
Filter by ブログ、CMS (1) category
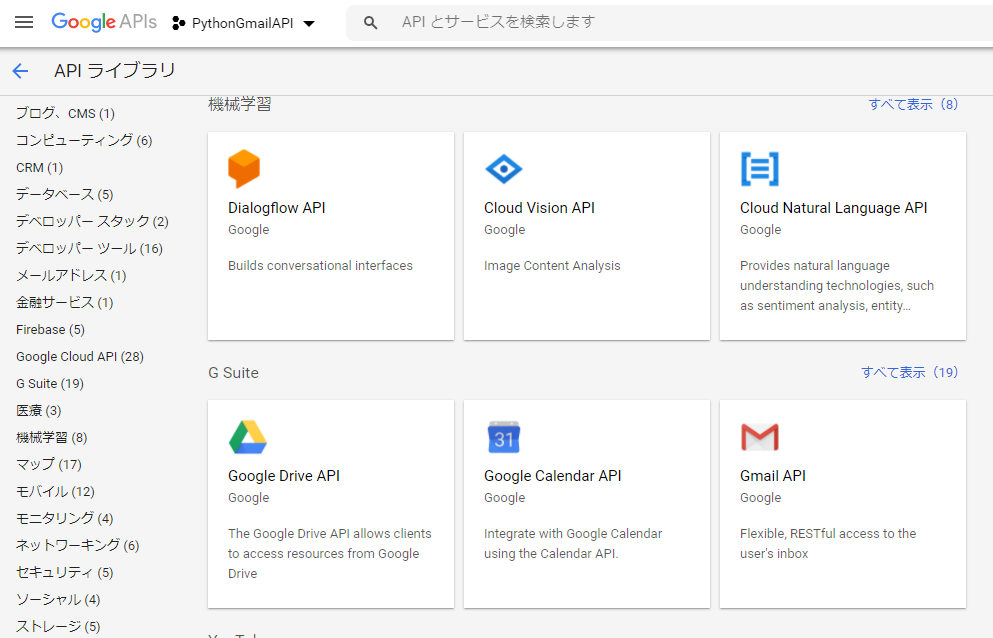pos(65,113)
